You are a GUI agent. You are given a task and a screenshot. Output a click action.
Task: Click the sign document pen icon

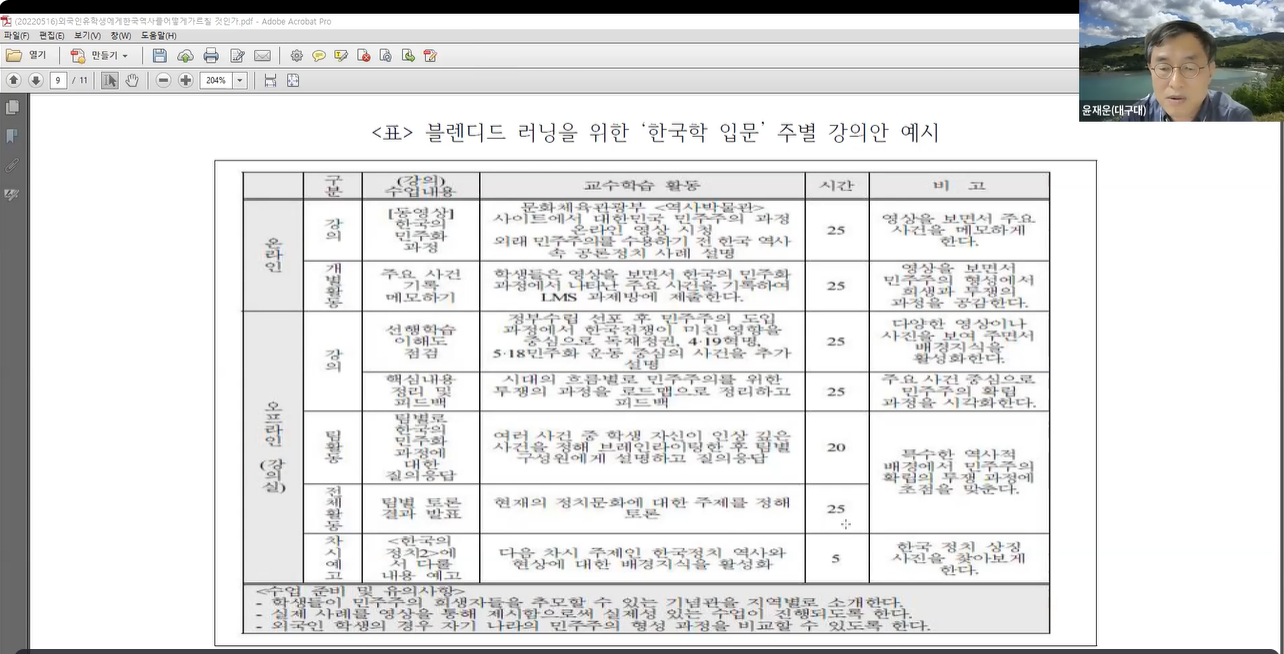tap(430, 55)
